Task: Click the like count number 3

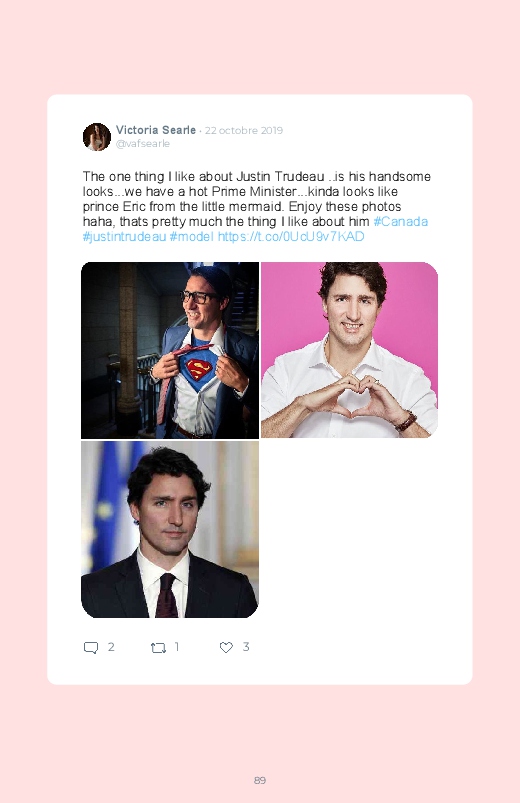Action: [x=246, y=647]
